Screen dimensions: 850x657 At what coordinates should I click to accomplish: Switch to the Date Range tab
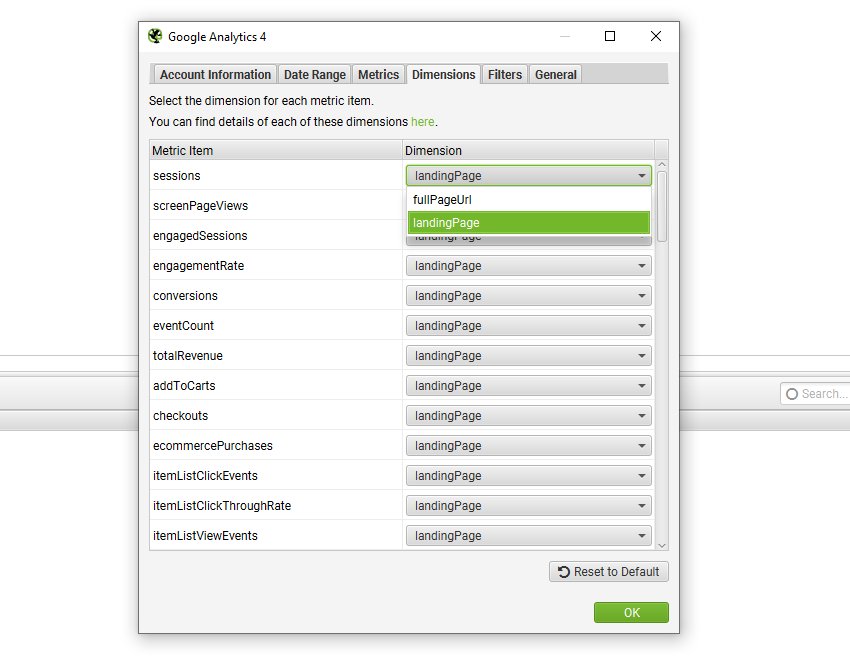(x=314, y=74)
